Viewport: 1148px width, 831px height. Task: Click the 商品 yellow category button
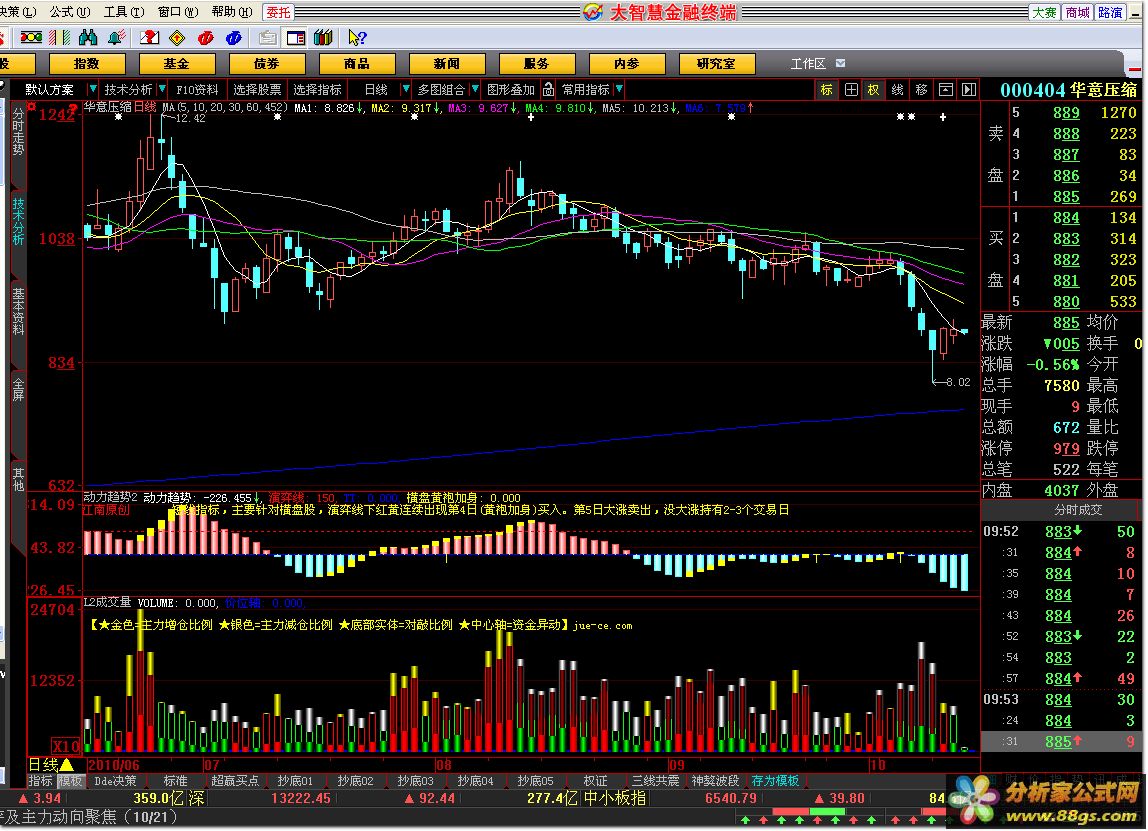coord(357,64)
